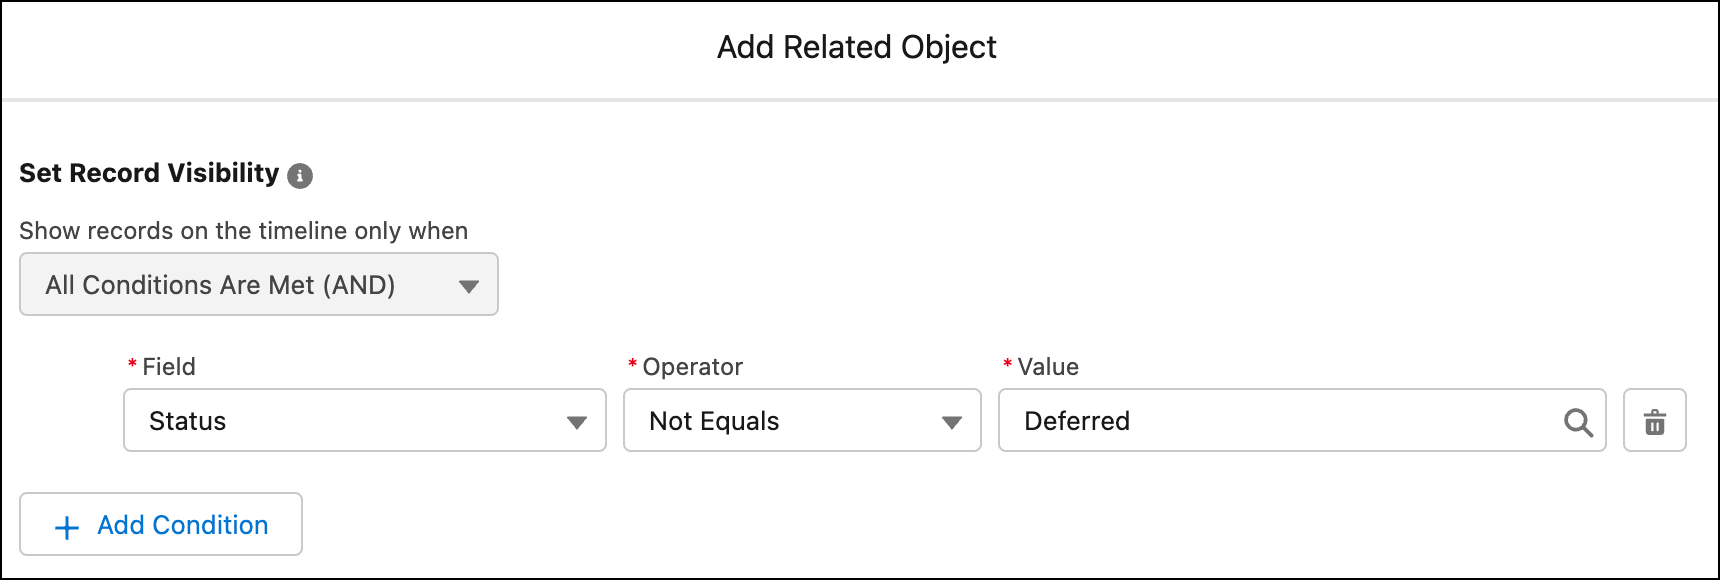
Task: Click the Add Related Object dialog title
Action: point(857,47)
